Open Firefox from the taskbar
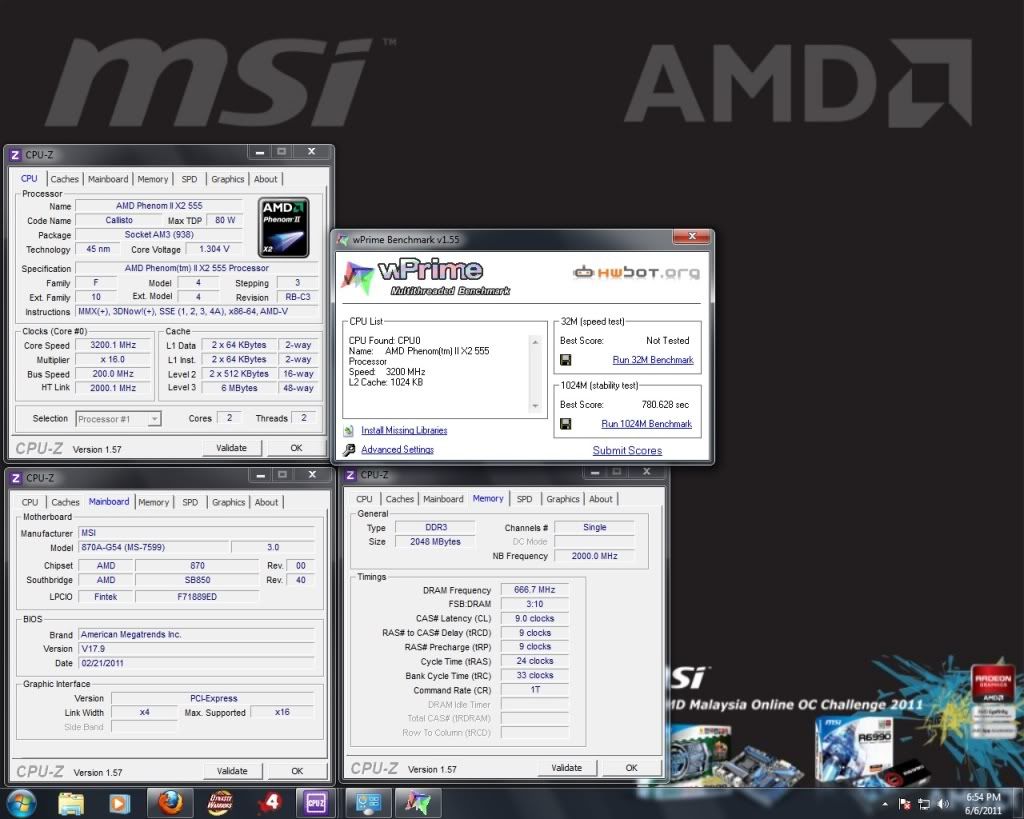This screenshot has height=819, width=1024. [x=170, y=803]
